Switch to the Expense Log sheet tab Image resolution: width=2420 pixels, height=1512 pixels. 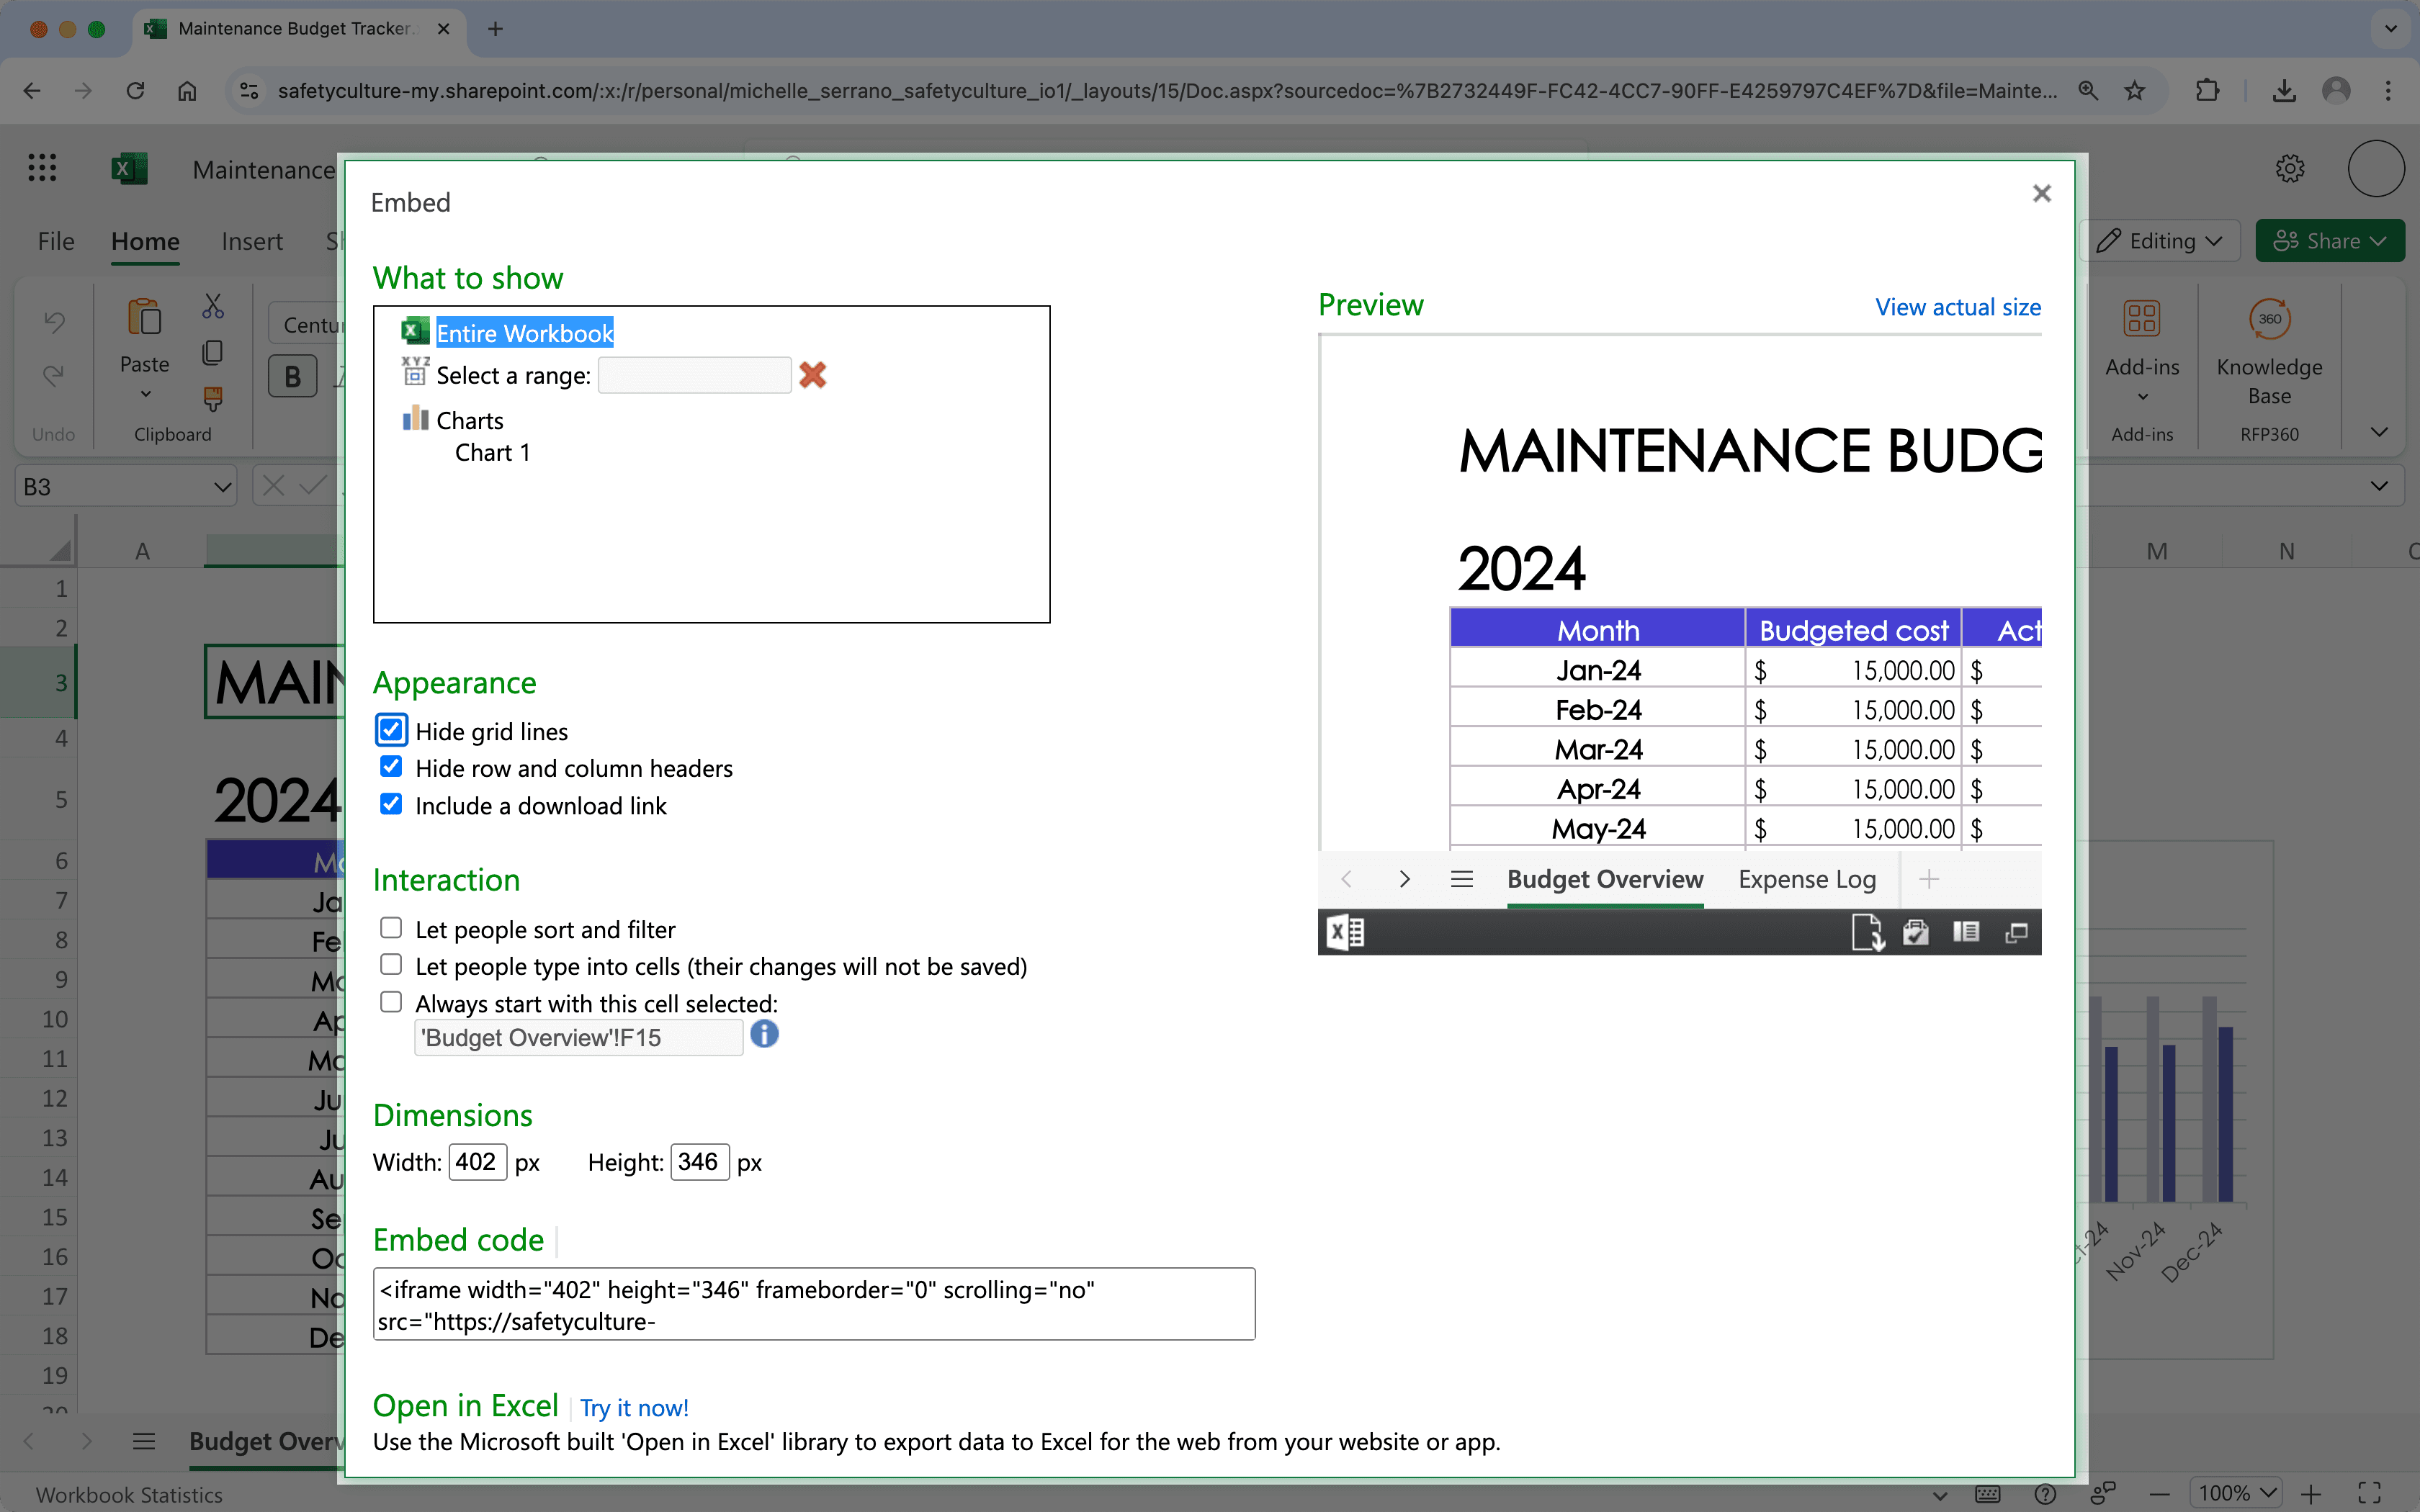click(1806, 879)
